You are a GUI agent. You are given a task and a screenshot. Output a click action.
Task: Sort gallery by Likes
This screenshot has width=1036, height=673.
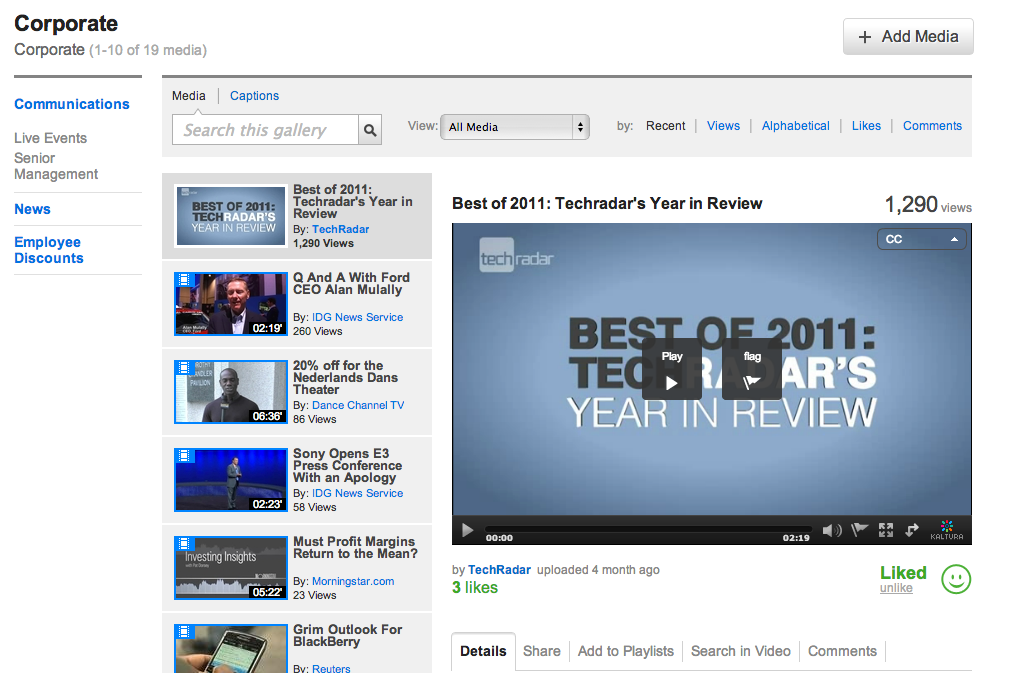[866, 126]
